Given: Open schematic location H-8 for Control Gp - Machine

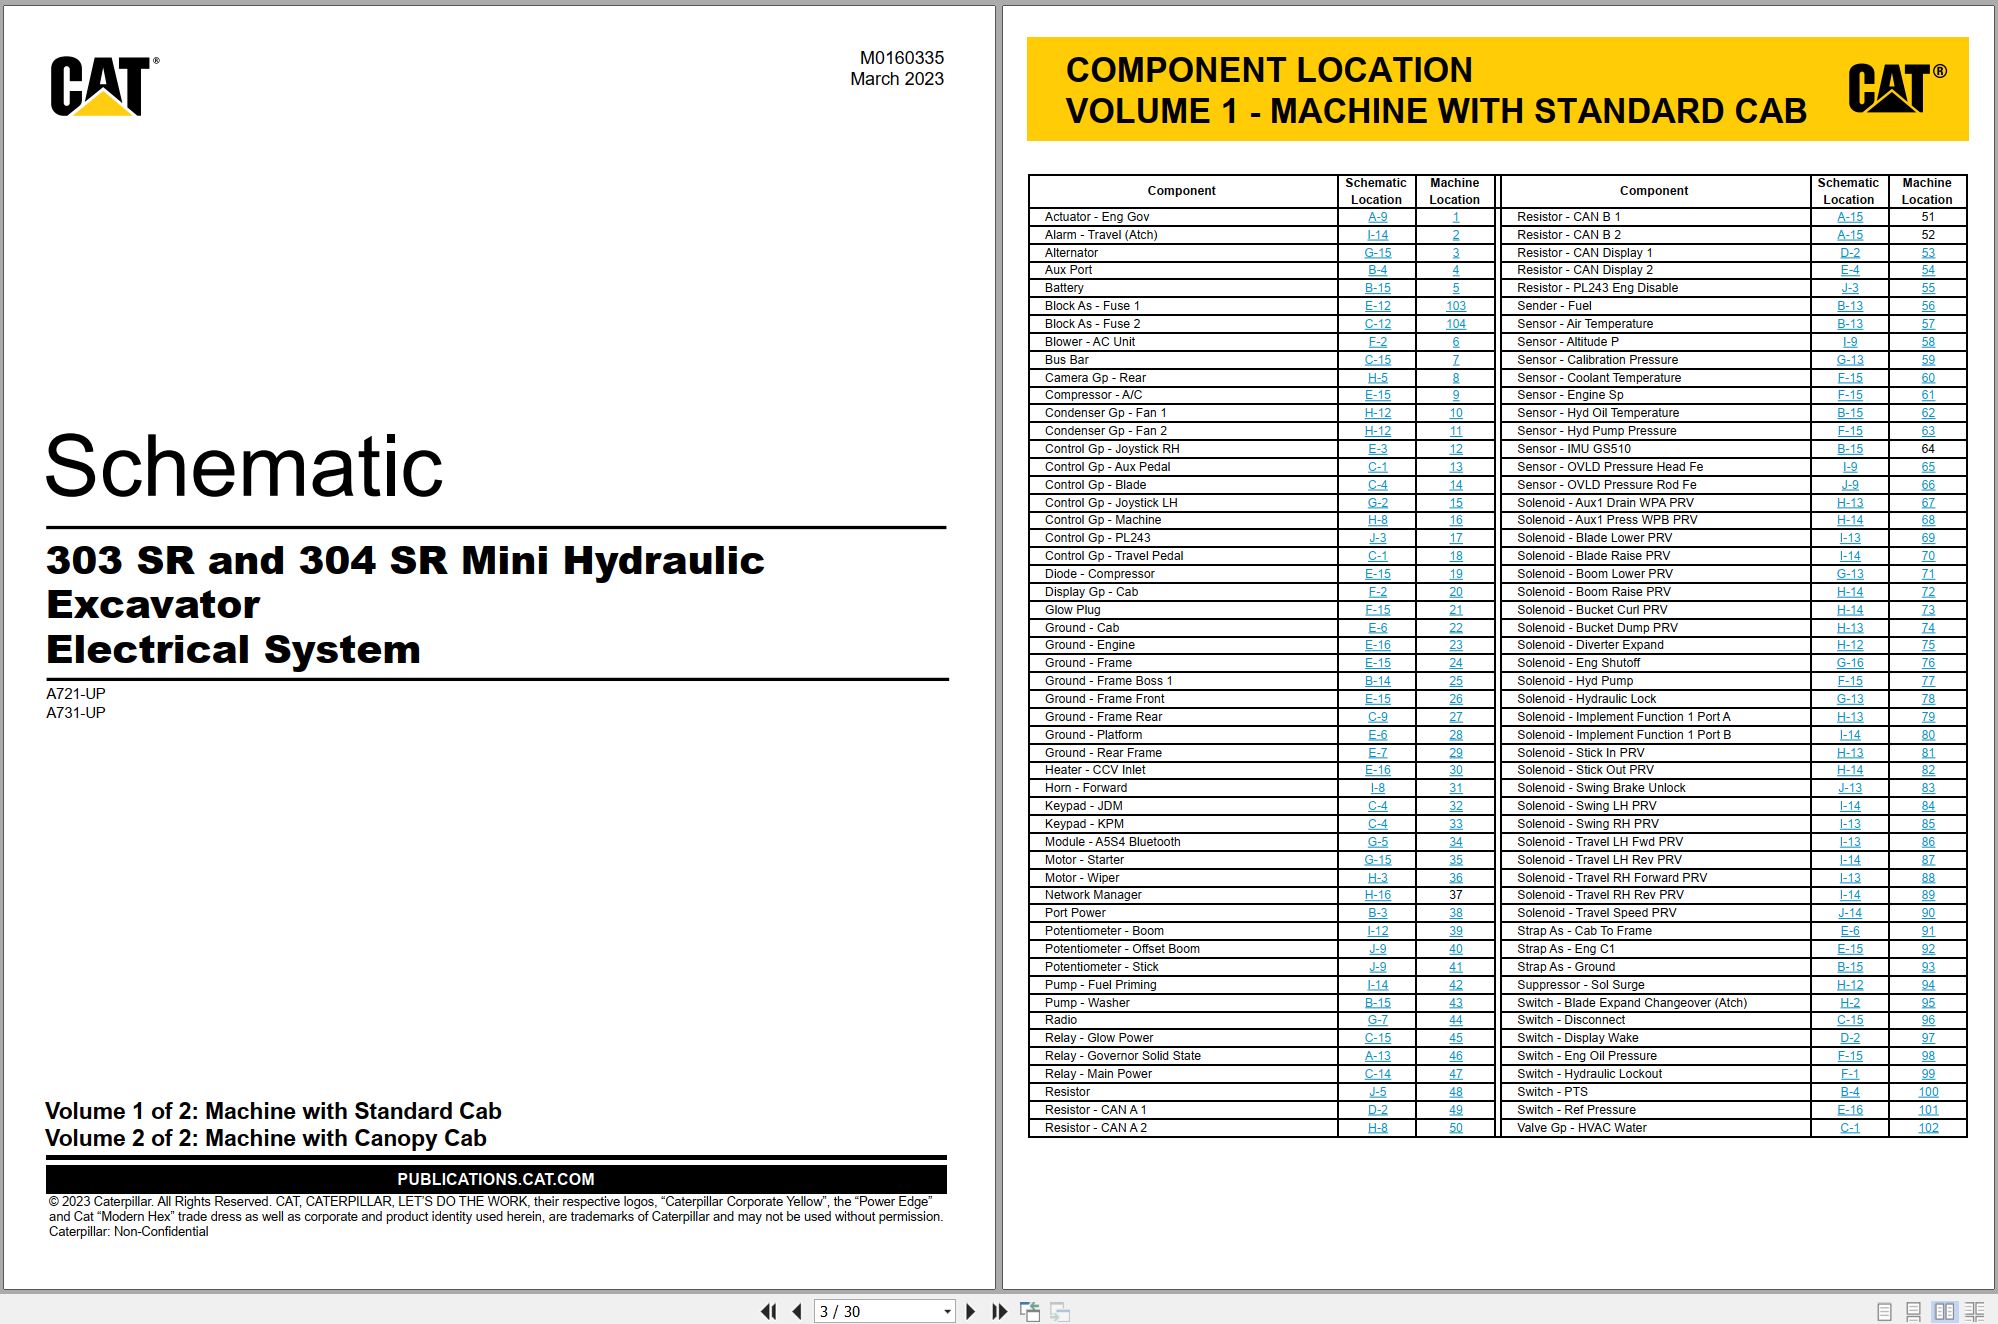Looking at the screenshot, I should coord(1377,520).
